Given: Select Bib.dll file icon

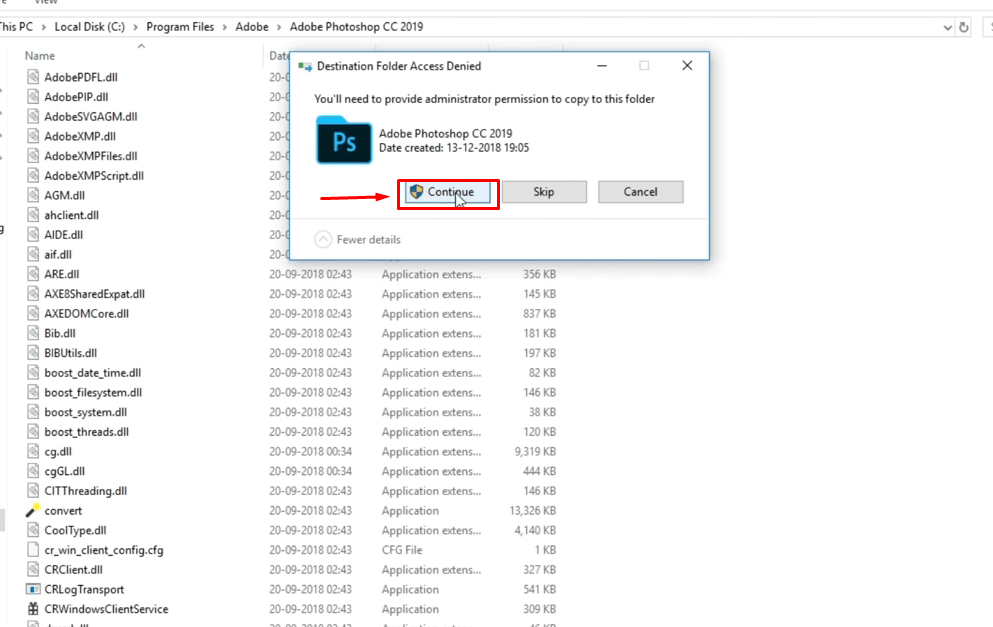Looking at the screenshot, I should [33, 332].
